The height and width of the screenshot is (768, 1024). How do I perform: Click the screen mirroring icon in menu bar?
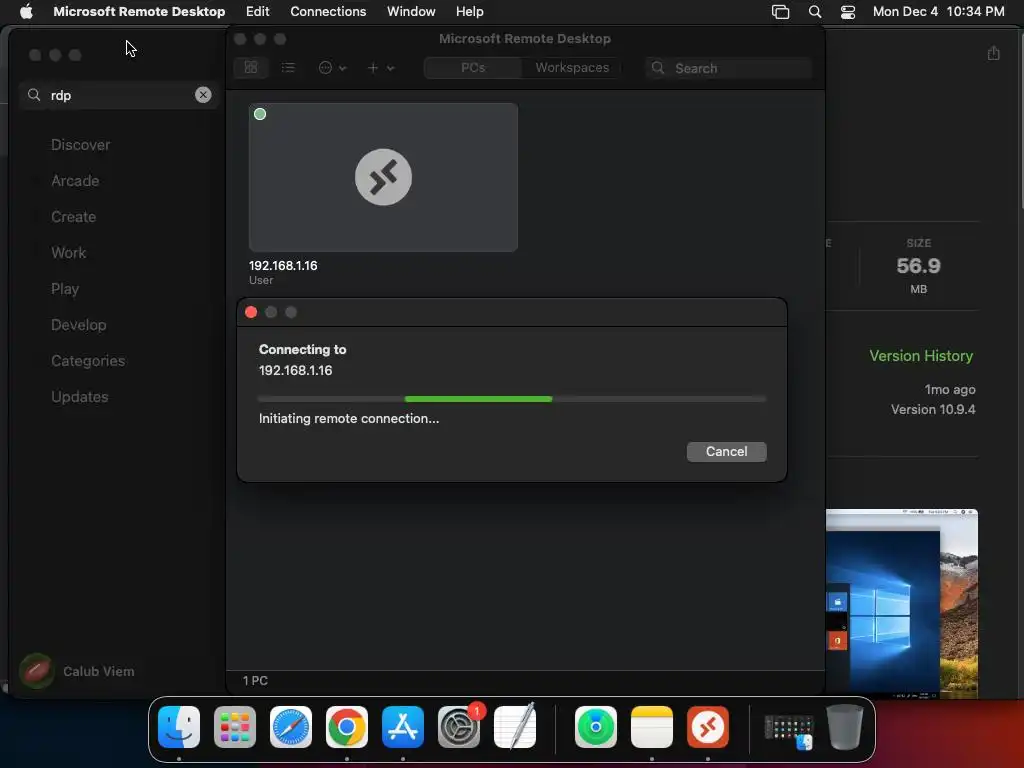[x=780, y=12]
